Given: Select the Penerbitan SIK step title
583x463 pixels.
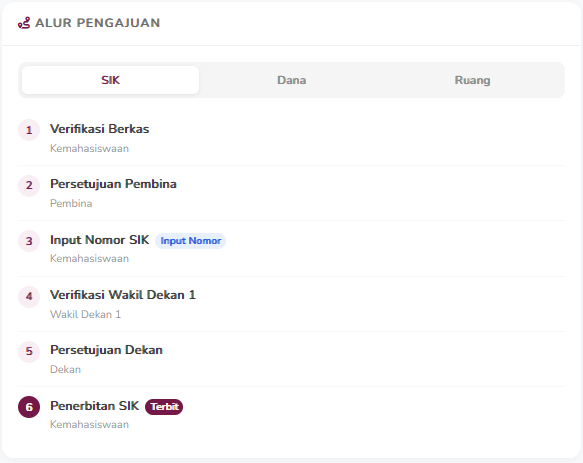Looking at the screenshot, I should click(94, 406).
